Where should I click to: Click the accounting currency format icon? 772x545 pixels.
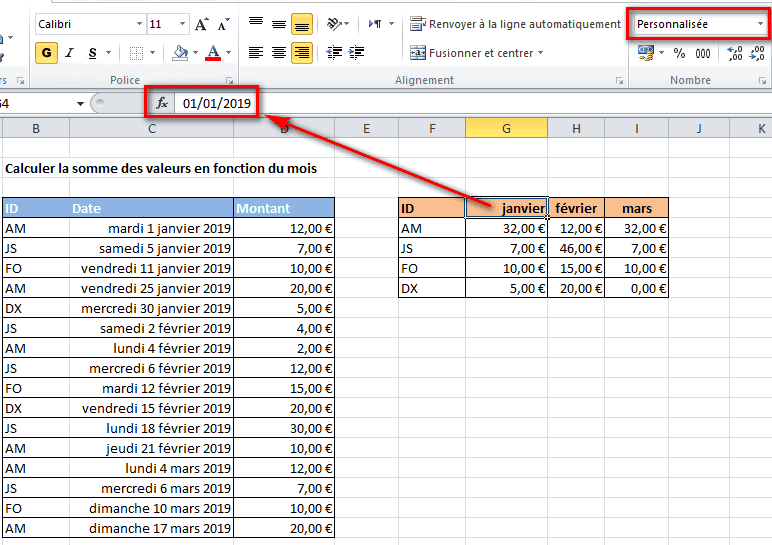pos(645,53)
